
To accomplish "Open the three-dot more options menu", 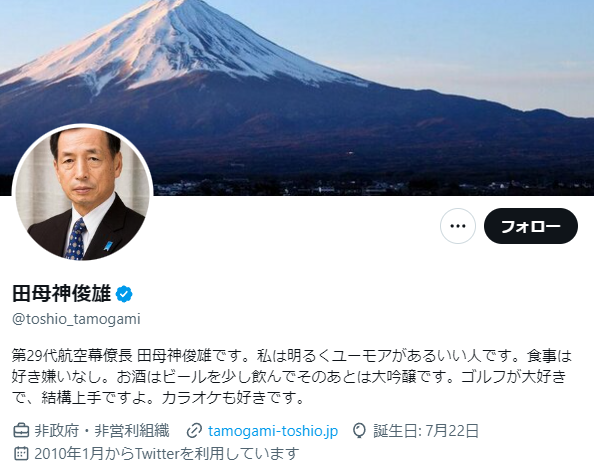I will [458, 226].
